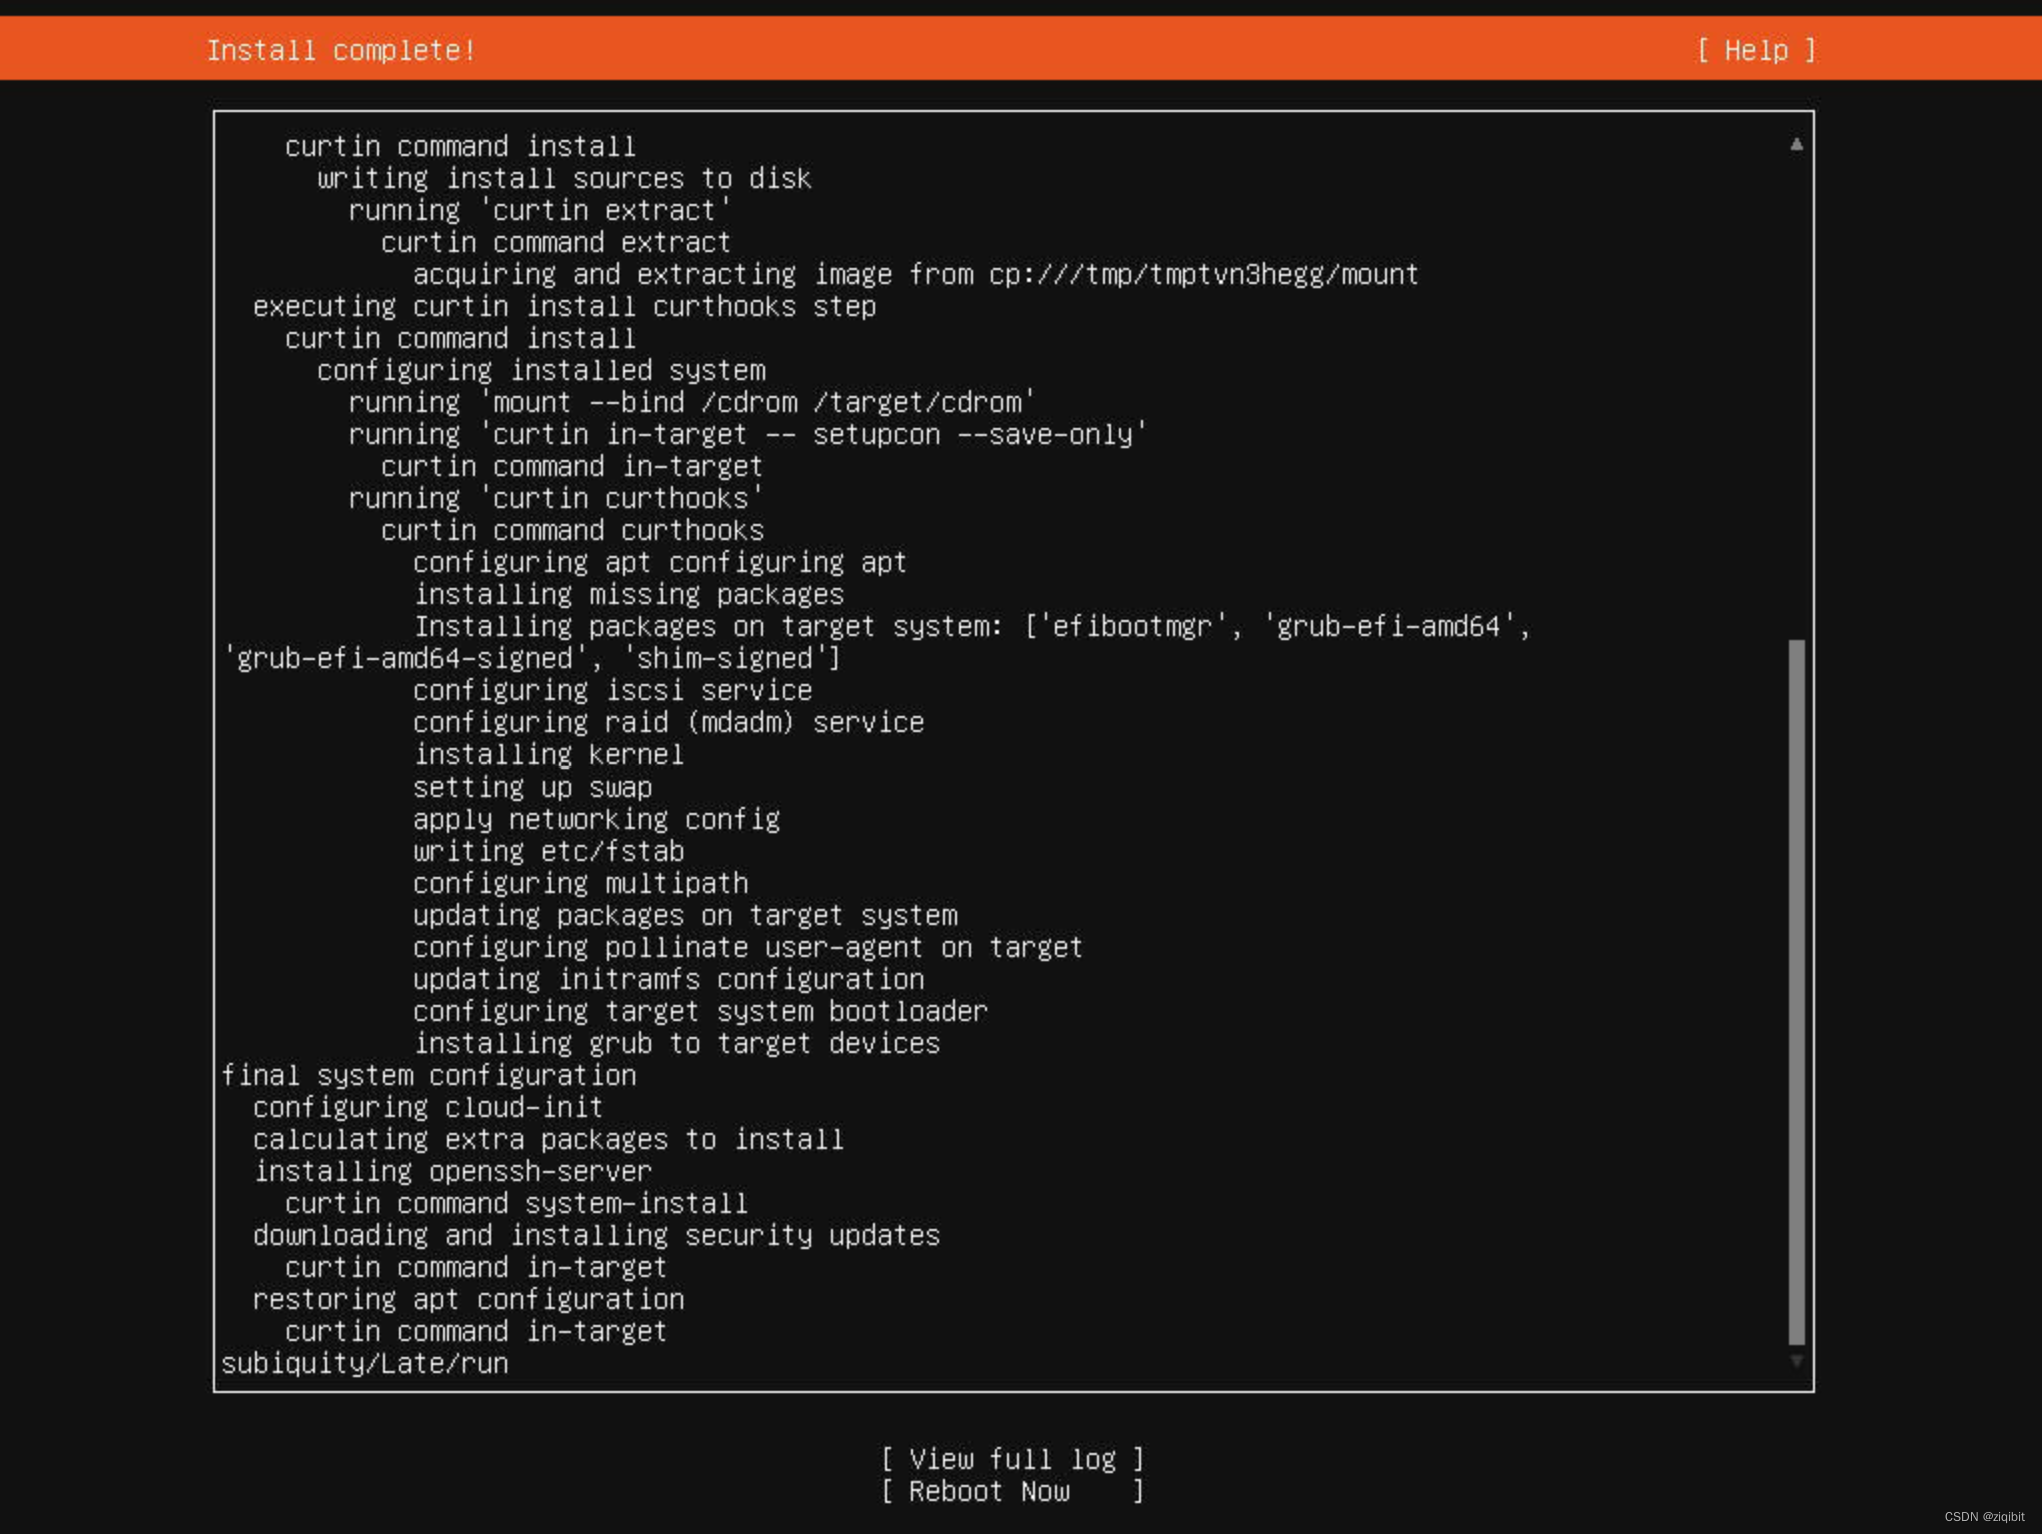Click 'final system configuration' log line
Screen dimensions: 2042x1534
pos(429,1075)
